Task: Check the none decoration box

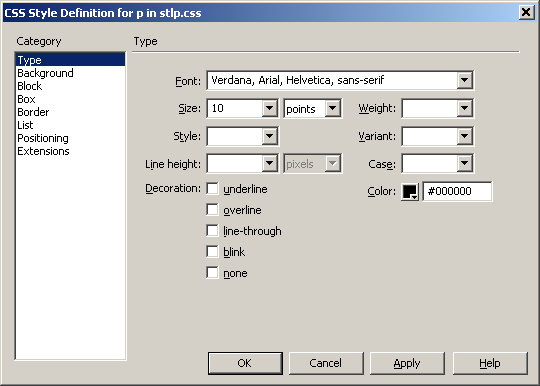Action: [212, 273]
